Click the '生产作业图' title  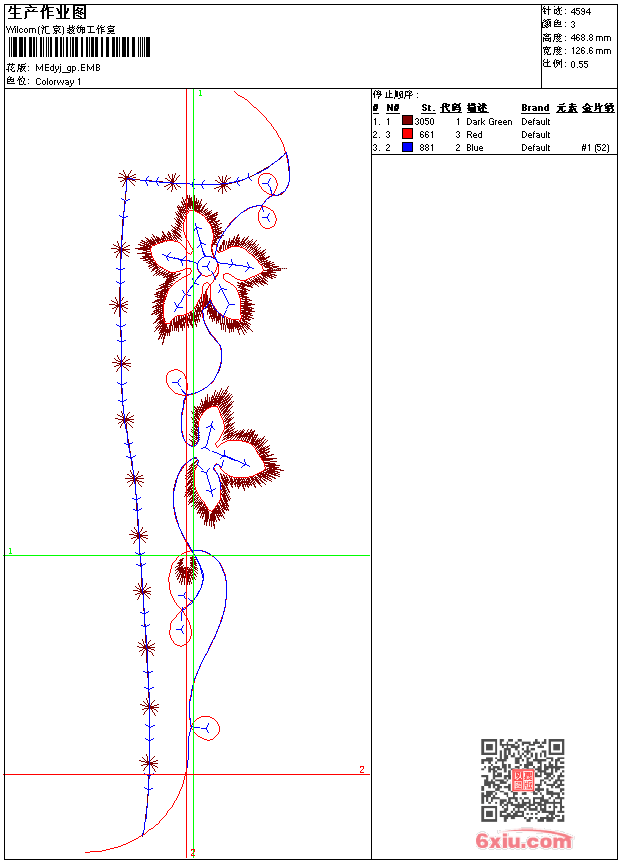[x=47, y=13]
